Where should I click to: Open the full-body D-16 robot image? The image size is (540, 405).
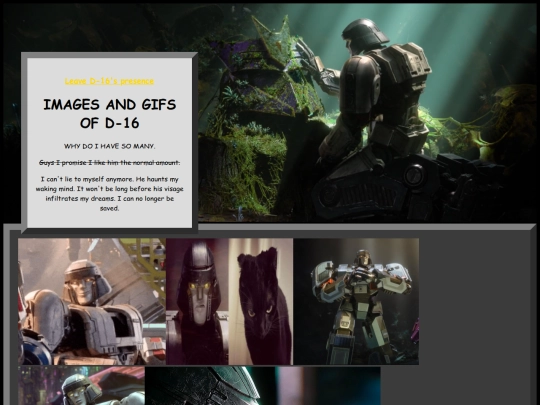coord(356,301)
